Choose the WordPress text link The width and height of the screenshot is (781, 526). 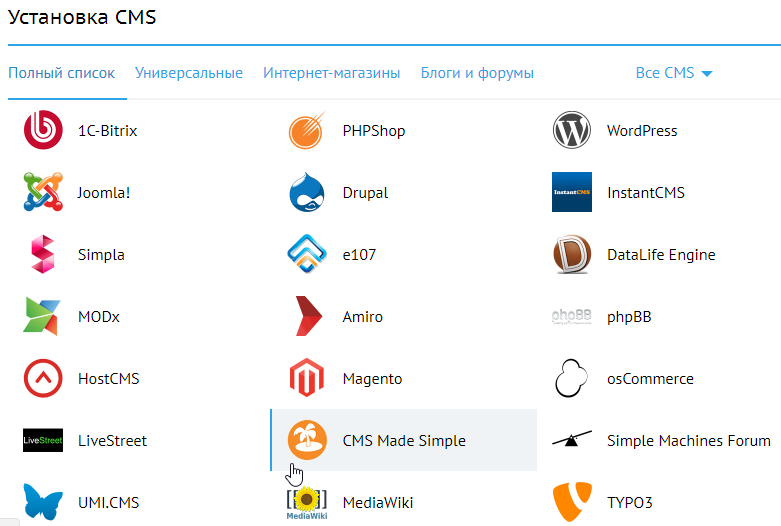point(642,131)
